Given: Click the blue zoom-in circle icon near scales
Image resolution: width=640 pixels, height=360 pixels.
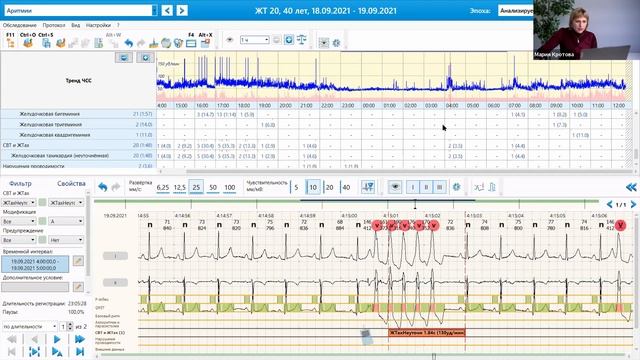Looking at the screenshot, I should (x=289, y=40).
